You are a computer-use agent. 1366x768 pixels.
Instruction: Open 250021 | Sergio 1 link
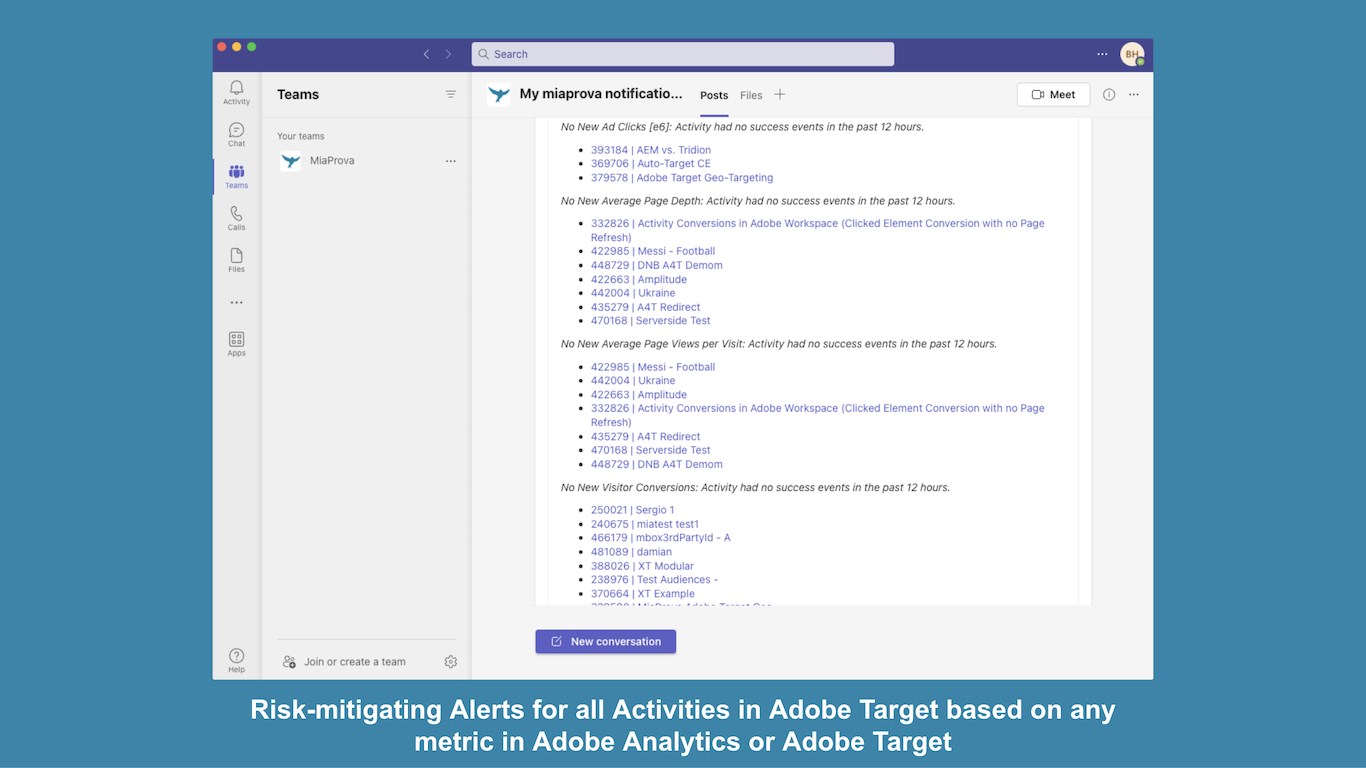(x=633, y=510)
